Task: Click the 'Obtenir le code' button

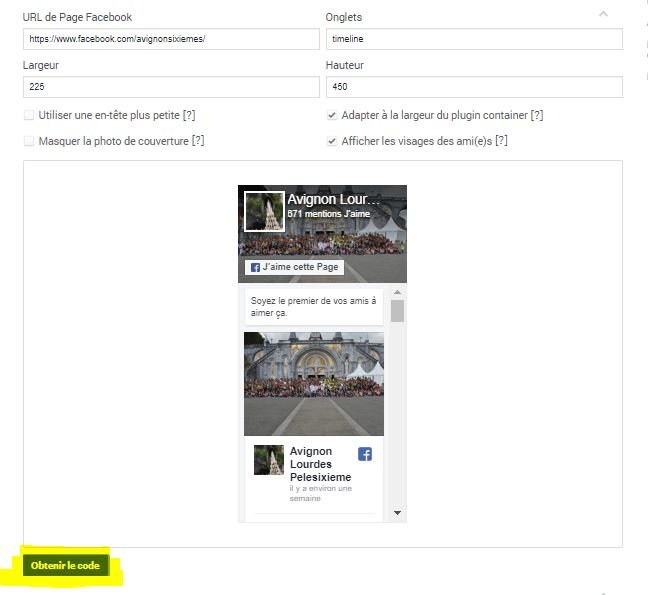Action: pos(65,565)
